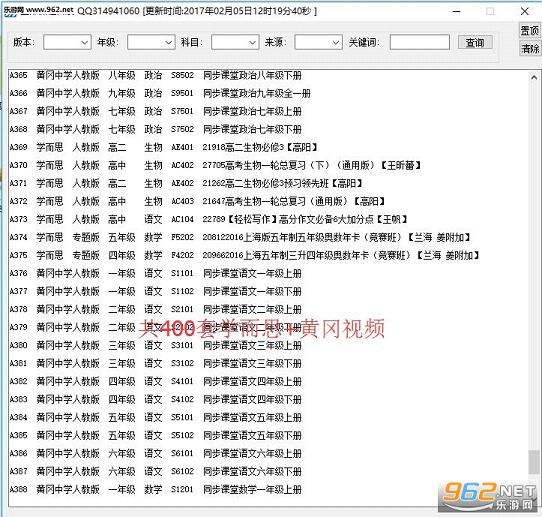Select row A375 三升四年级奥数年卡
This screenshot has height=517, width=542.
point(245,255)
